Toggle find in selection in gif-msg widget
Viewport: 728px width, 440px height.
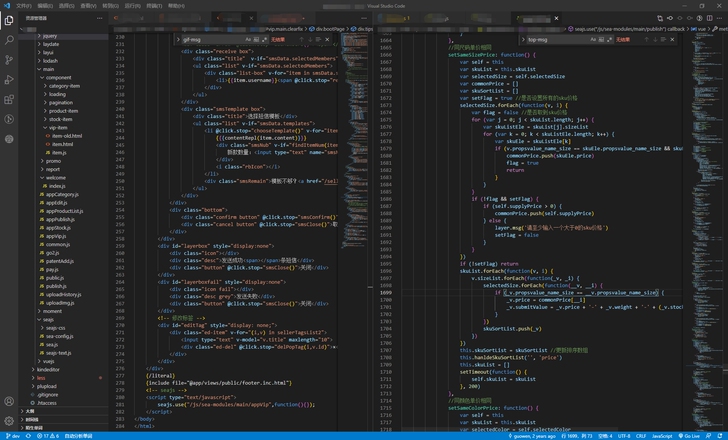tap(318, 39)
